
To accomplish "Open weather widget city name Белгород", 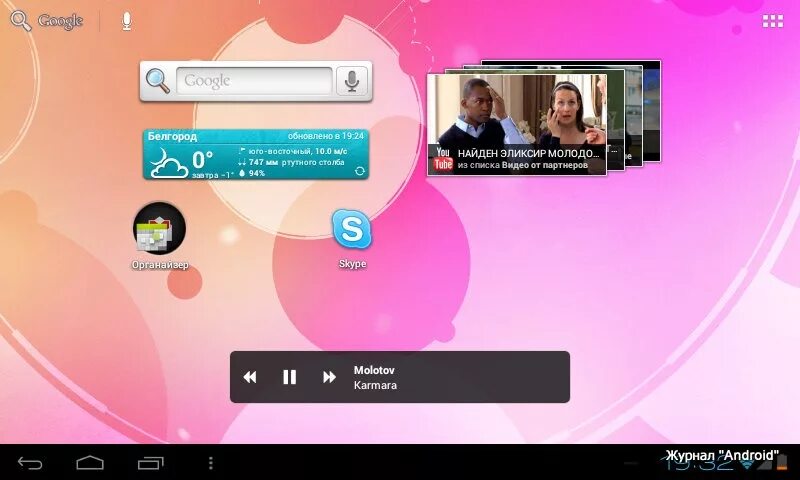I will point(172,136).
